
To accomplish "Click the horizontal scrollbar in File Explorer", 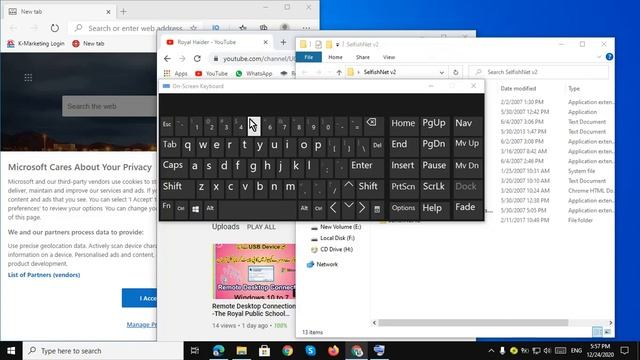I will pos(473,322).
